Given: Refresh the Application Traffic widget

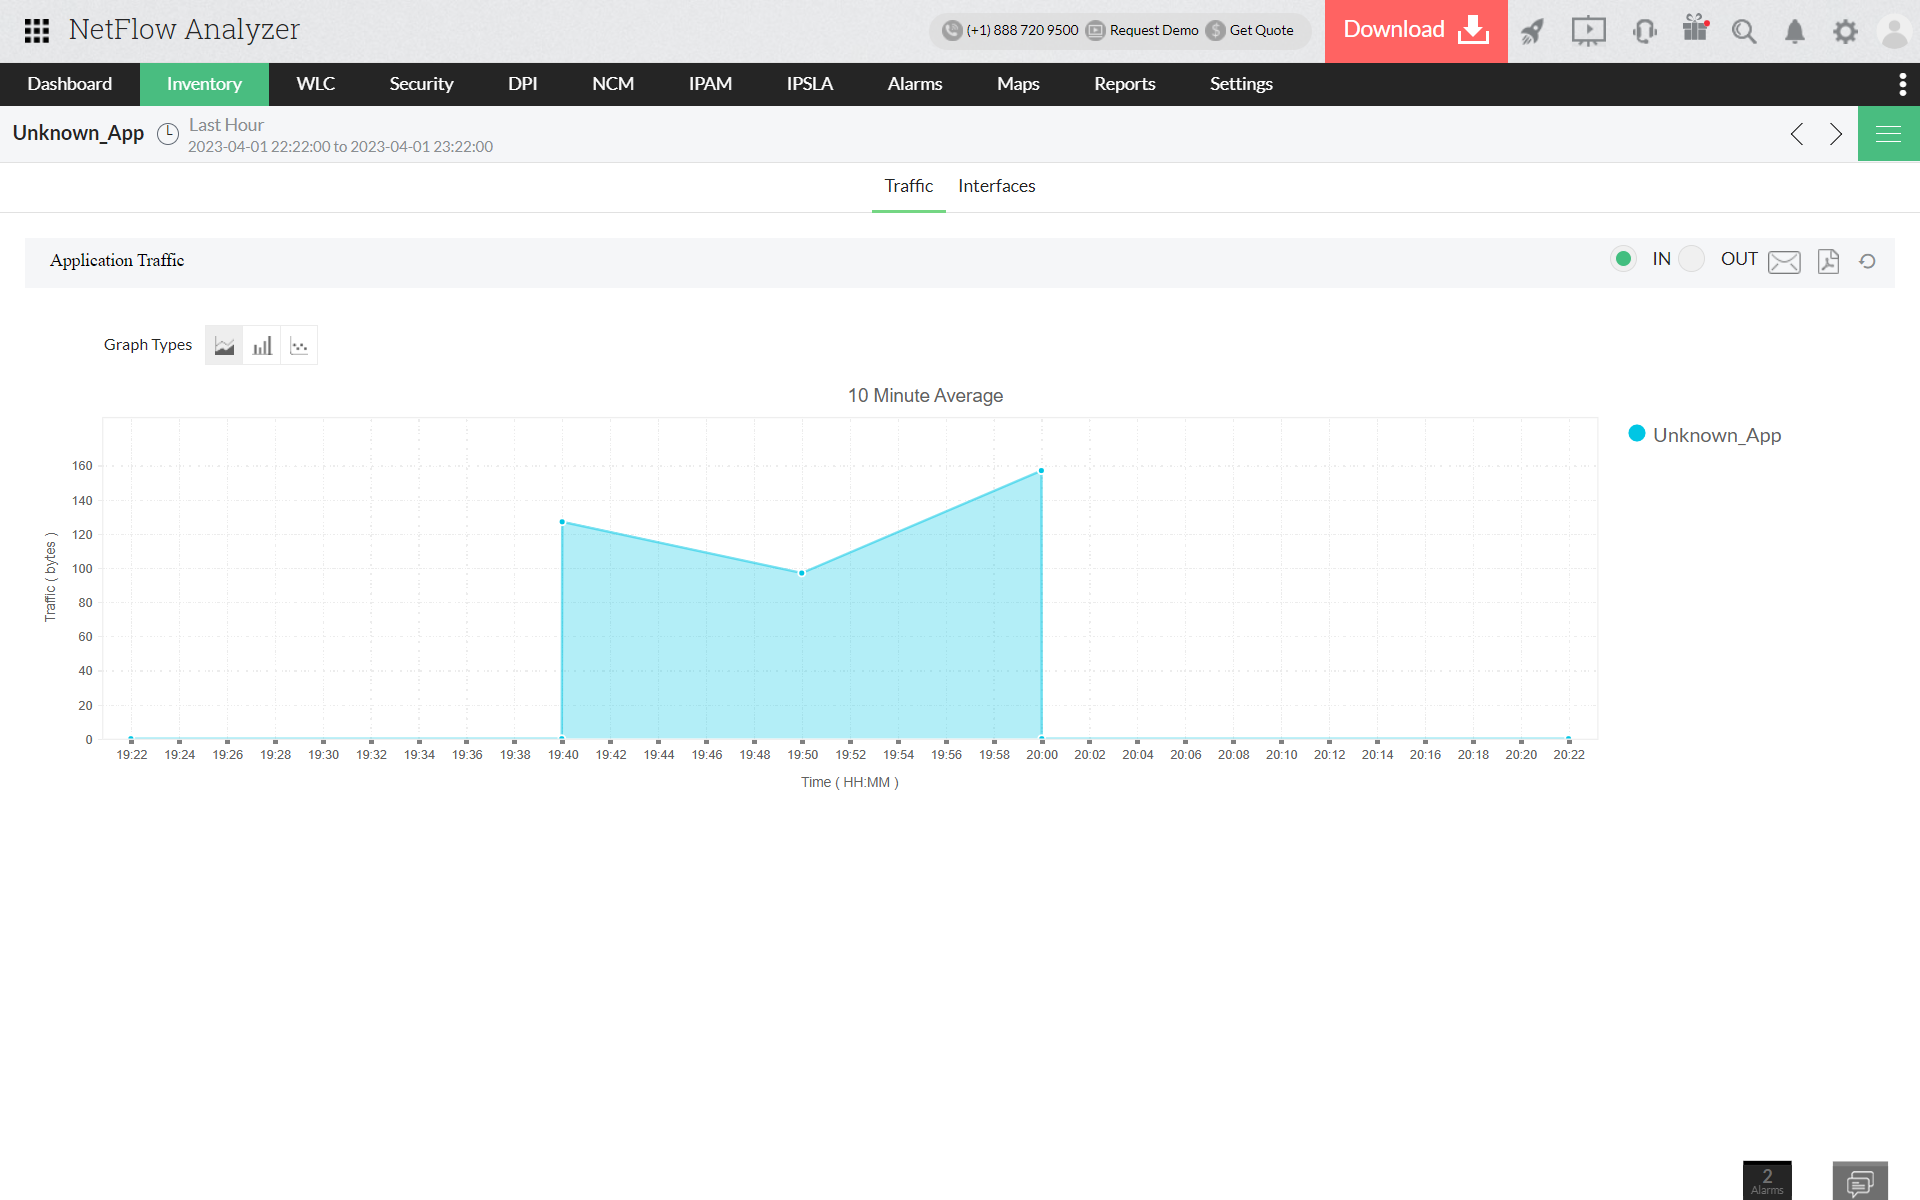Looking at the screenshot, I should [x=1867, y=262].
